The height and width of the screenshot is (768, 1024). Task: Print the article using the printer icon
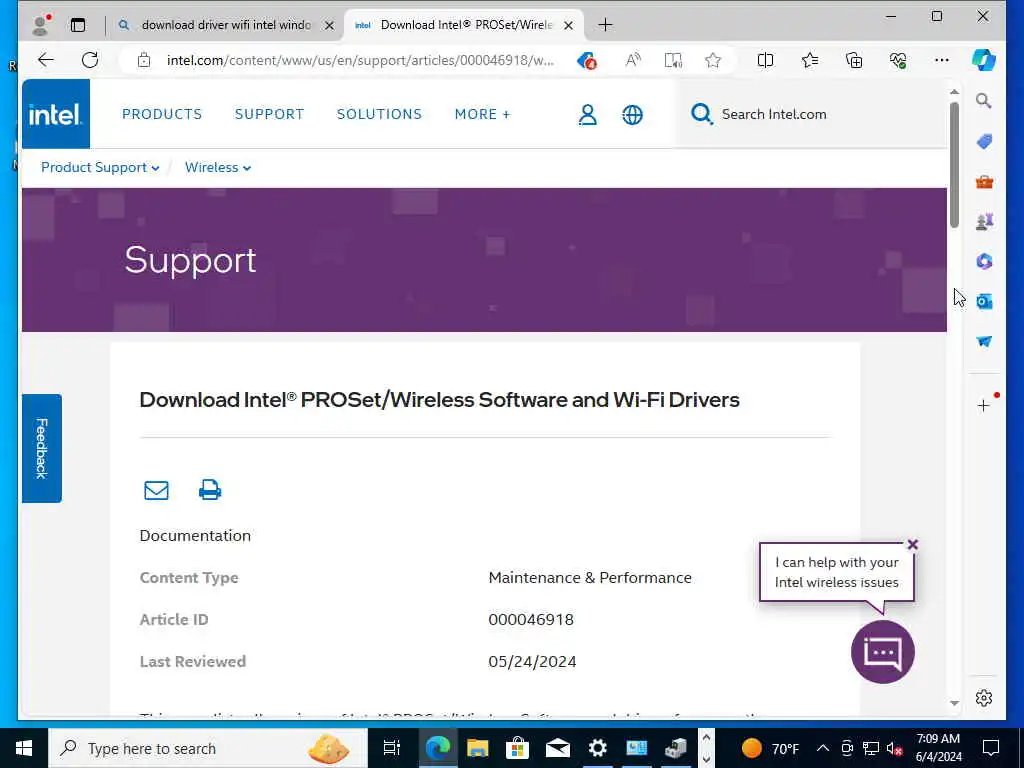point(210,490)
